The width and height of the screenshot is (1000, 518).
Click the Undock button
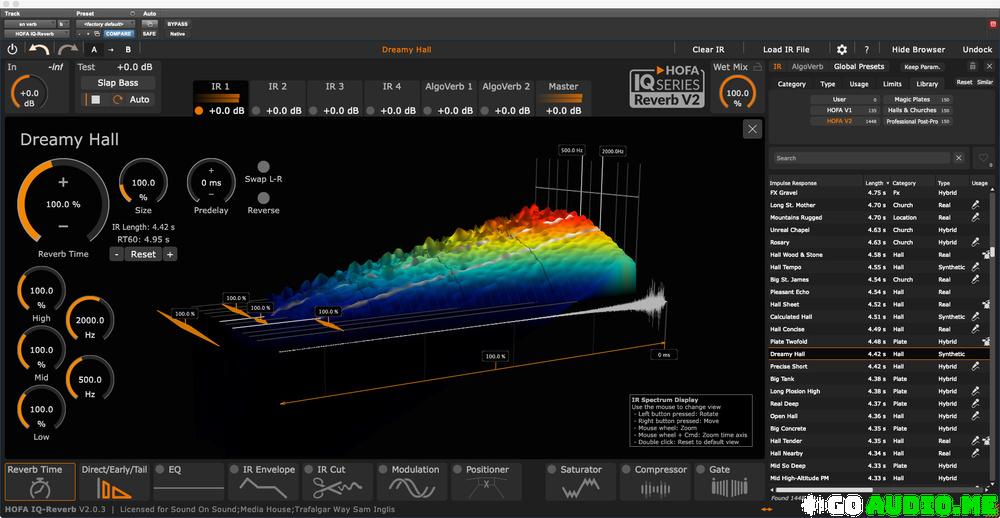pos(977,49)
